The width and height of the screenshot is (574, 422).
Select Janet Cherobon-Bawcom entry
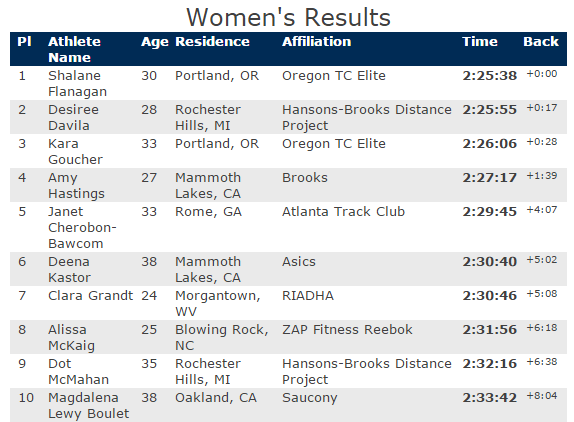tap(82, 228)
